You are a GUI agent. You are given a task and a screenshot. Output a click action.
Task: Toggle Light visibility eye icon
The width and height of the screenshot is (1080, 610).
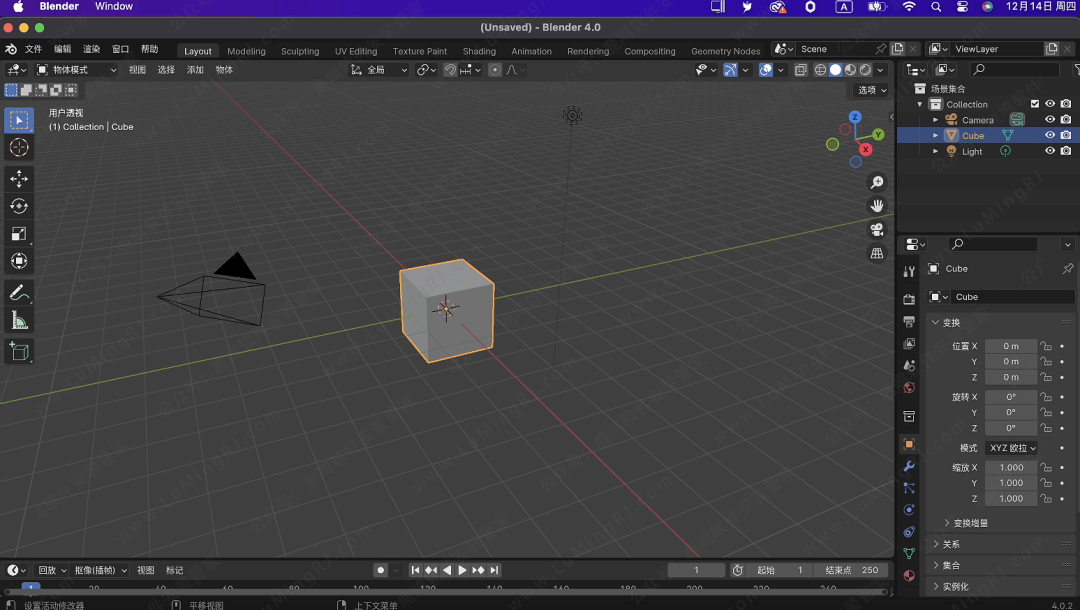(1050, 151)
